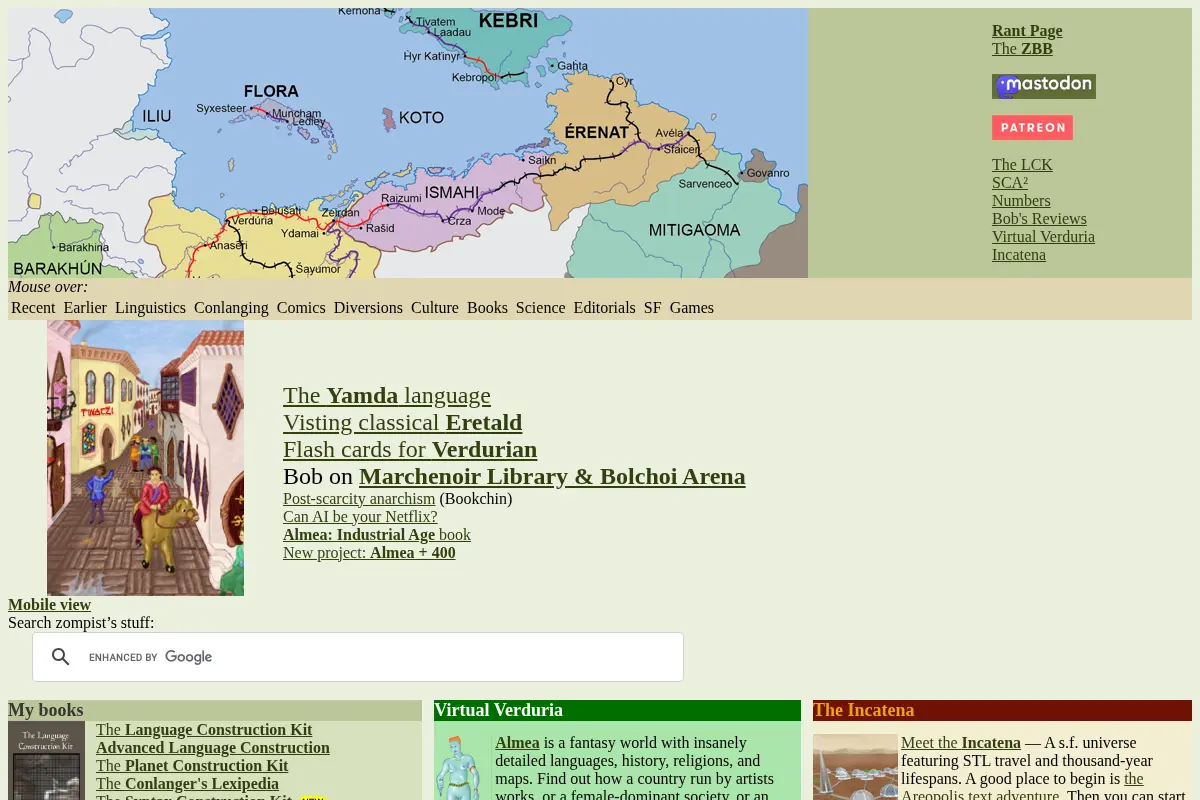This screenshot has width=1200, height=800.
Task: Click 'The Incatena' section heading
Action: (864, 710)
